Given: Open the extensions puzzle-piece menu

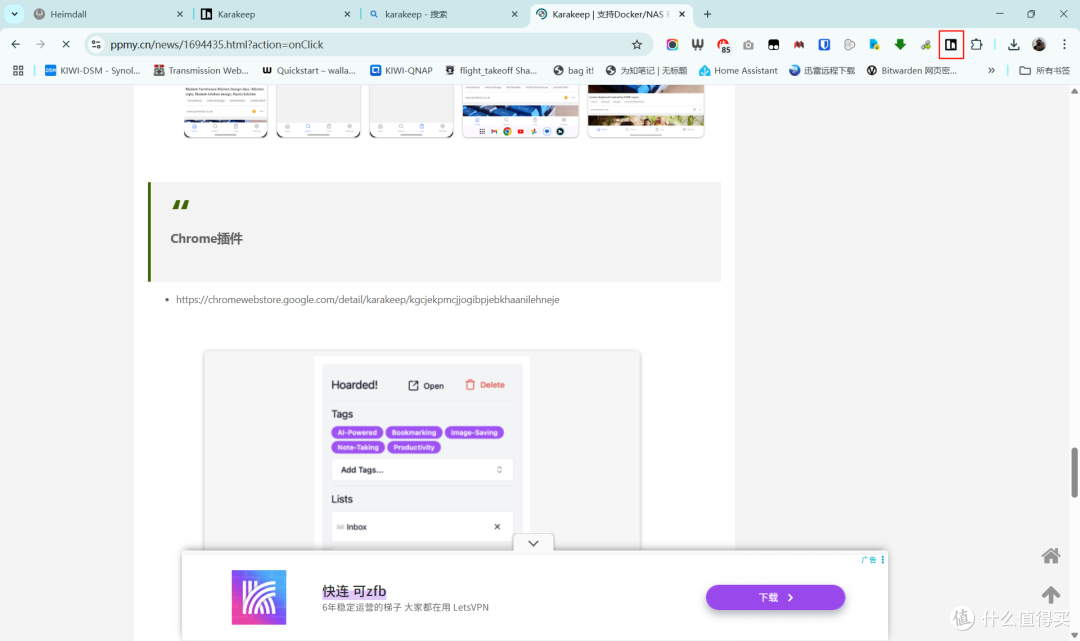Looking at the screenshot, I should click(977, 44).
